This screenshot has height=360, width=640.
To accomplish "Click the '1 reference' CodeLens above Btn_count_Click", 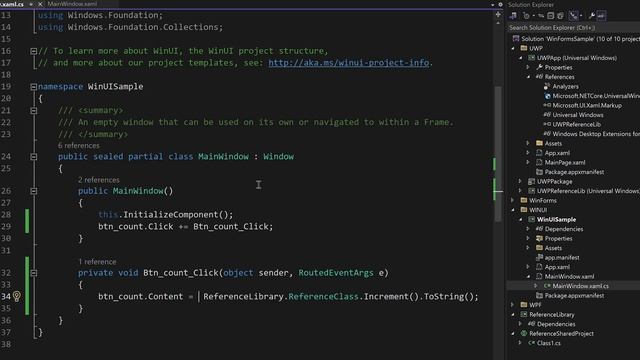I will (97, 262).
